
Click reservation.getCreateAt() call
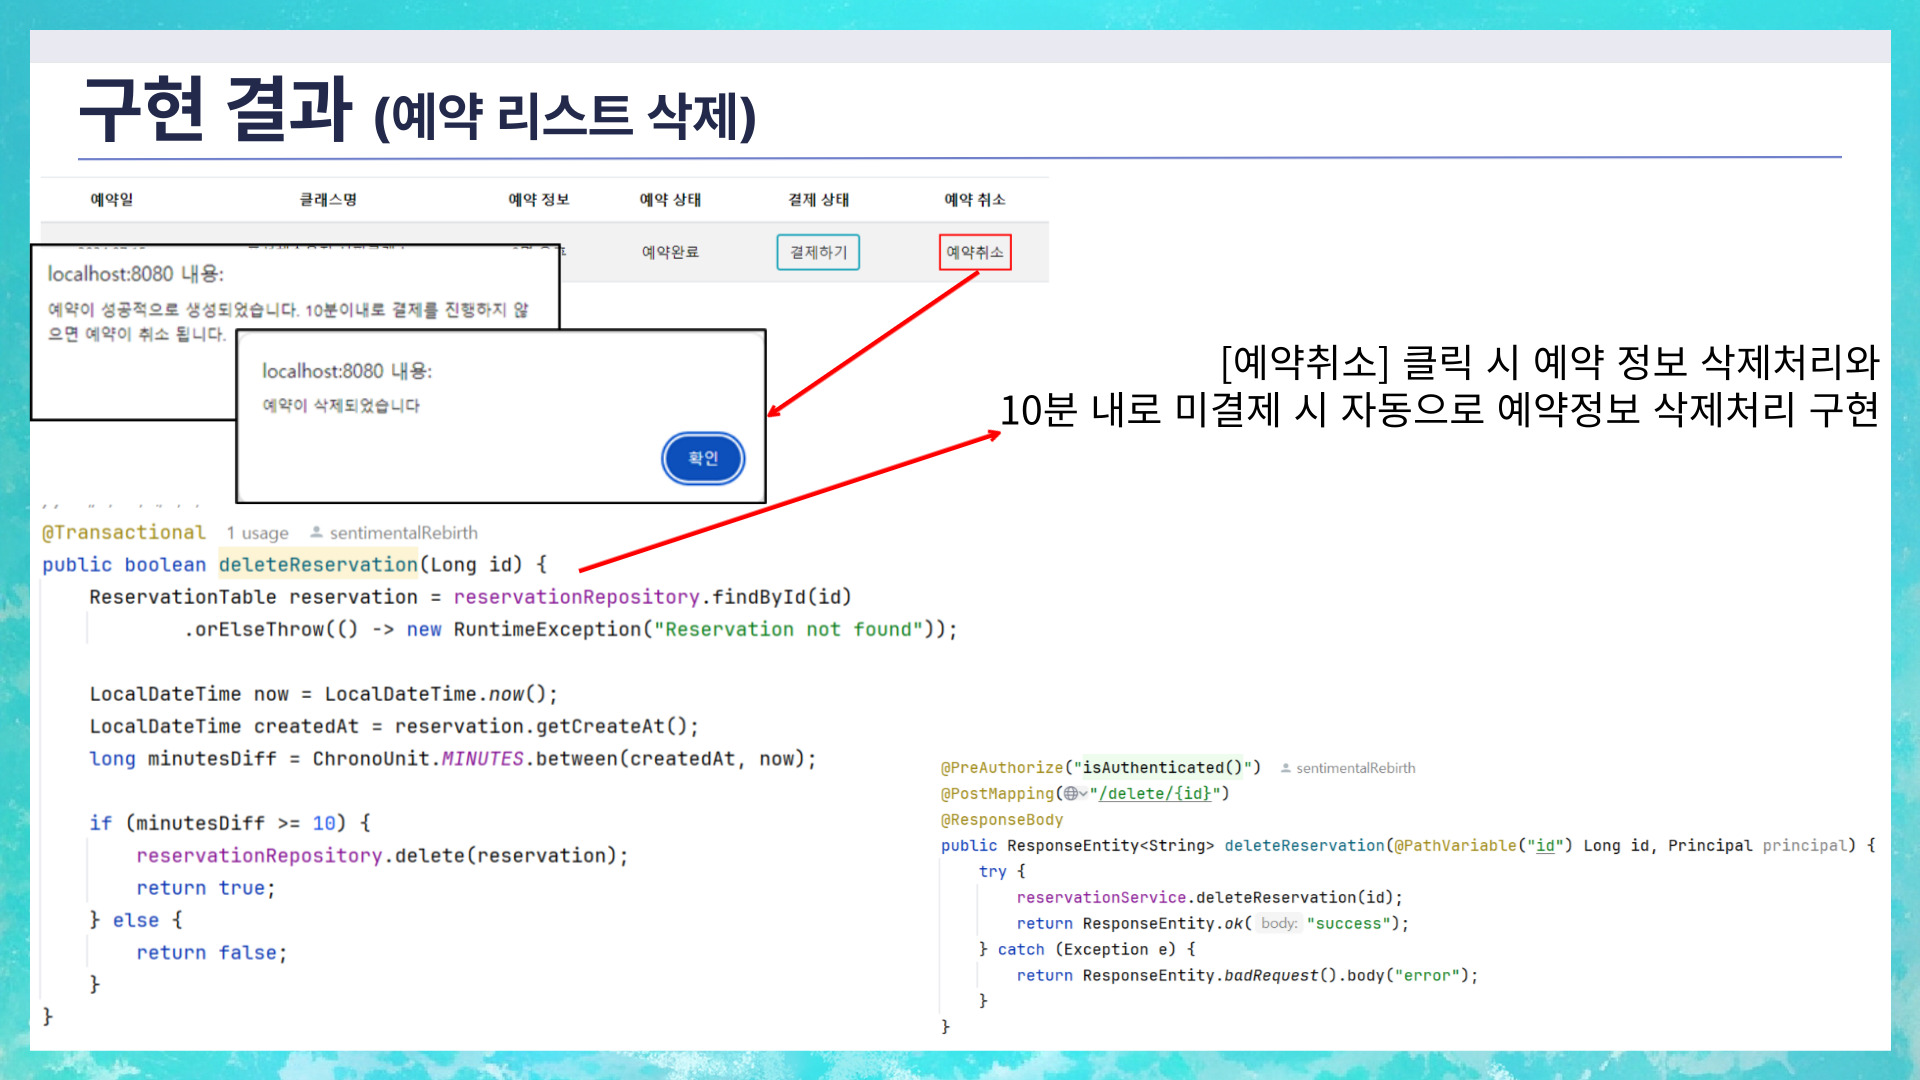[x=546, y=726]
